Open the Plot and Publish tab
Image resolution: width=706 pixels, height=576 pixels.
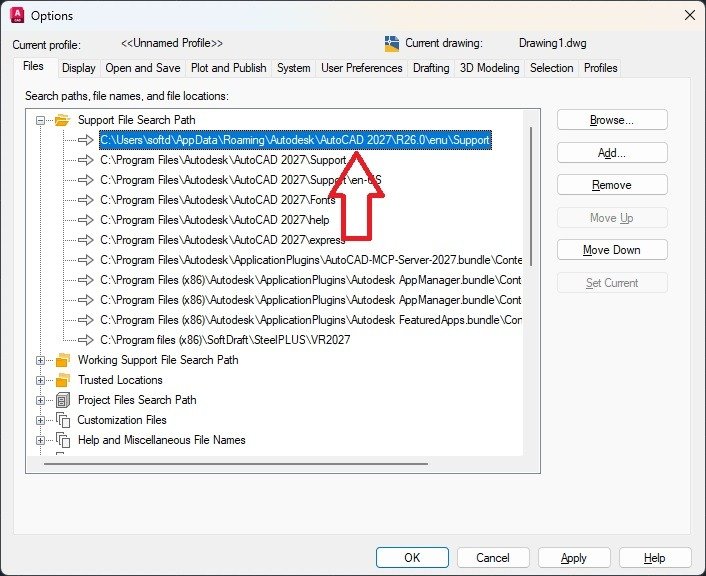click(229, 68)
